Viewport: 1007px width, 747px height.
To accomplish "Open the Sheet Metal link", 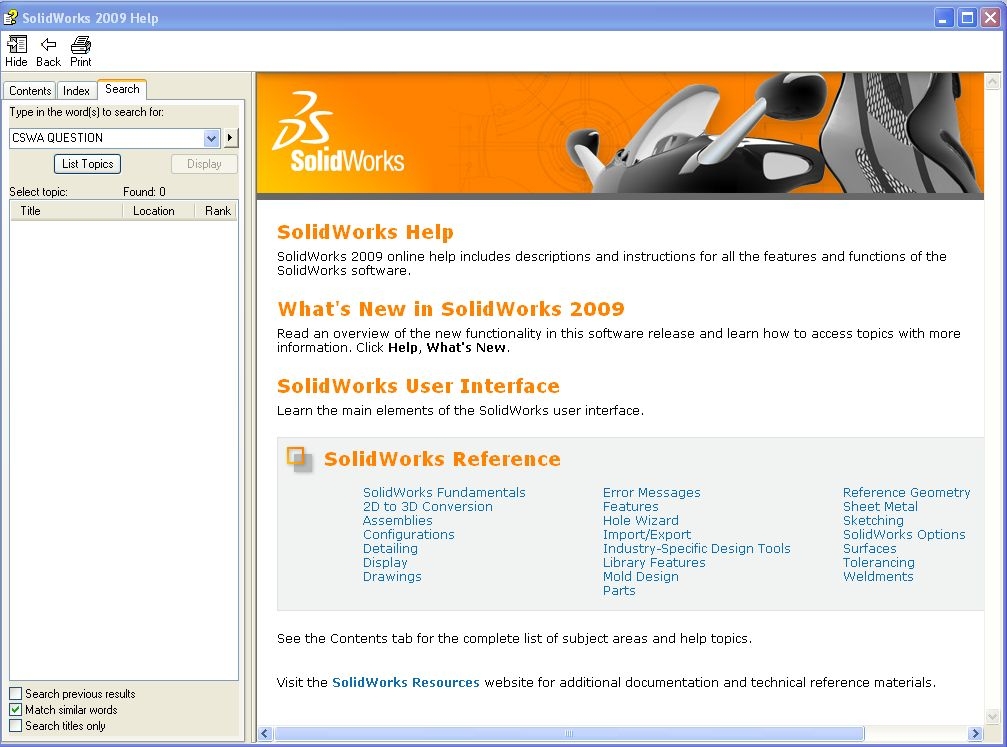I will coord(880,507).
